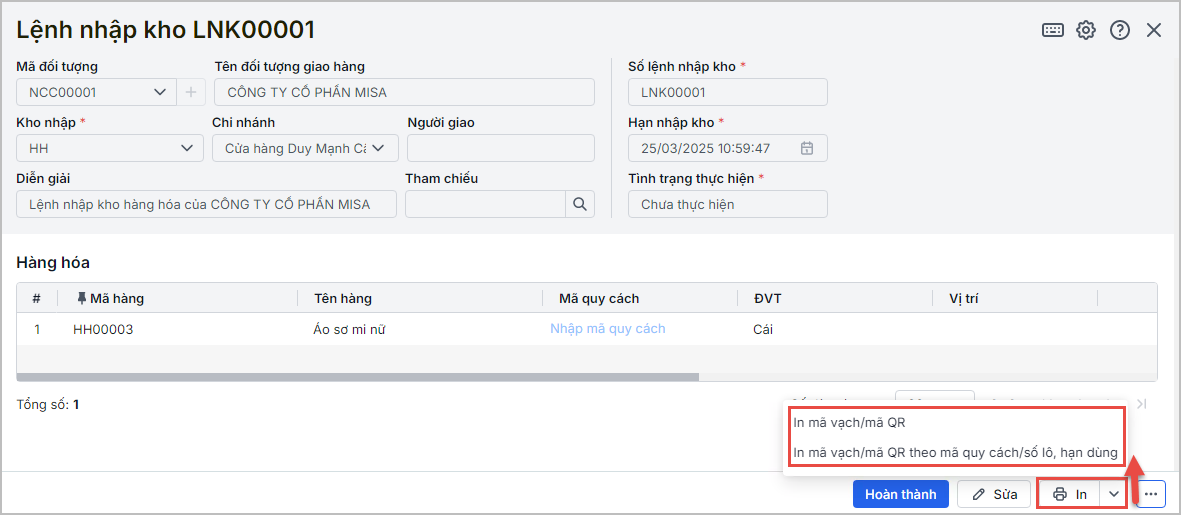This screenshot has height=515, width=1181.
Task: Click the search icon in Tham chiếu
Action: click(580, 204)
